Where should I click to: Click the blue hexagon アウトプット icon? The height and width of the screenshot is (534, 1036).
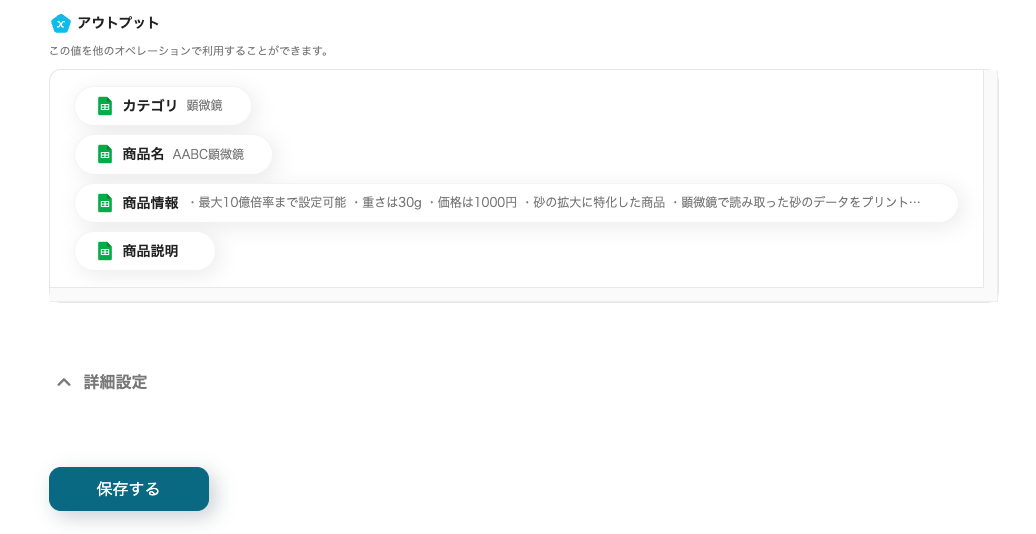coord(61,23)
